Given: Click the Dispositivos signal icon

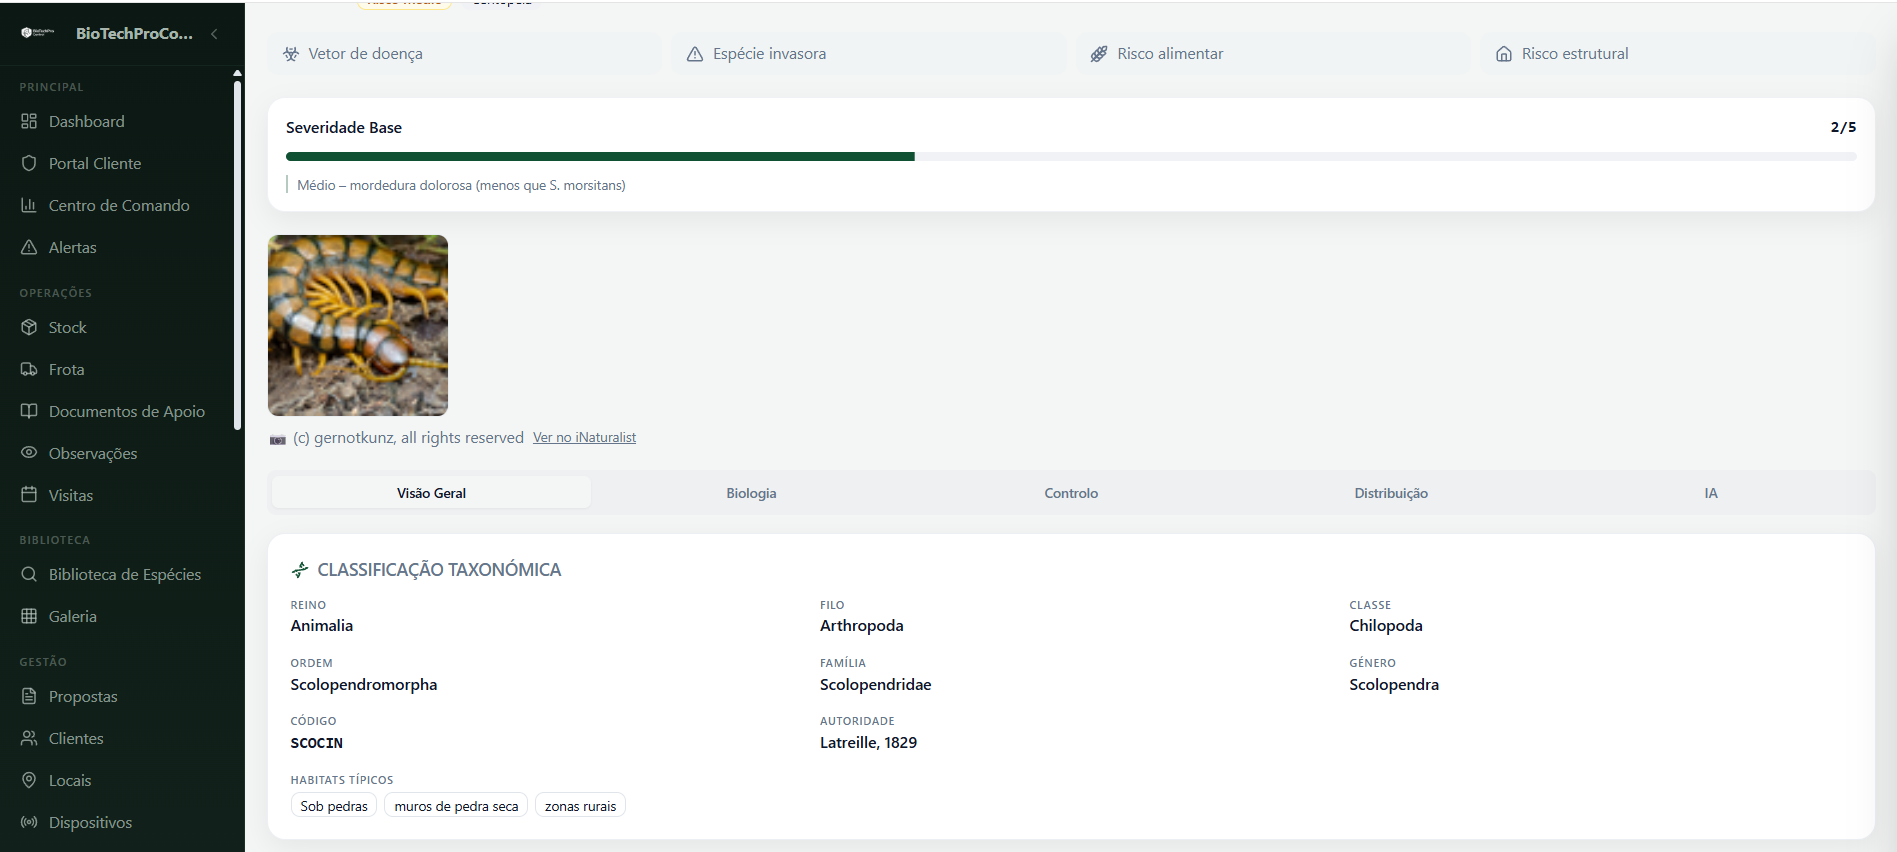Looking at the screenshot, I should (x=29, y=822).
